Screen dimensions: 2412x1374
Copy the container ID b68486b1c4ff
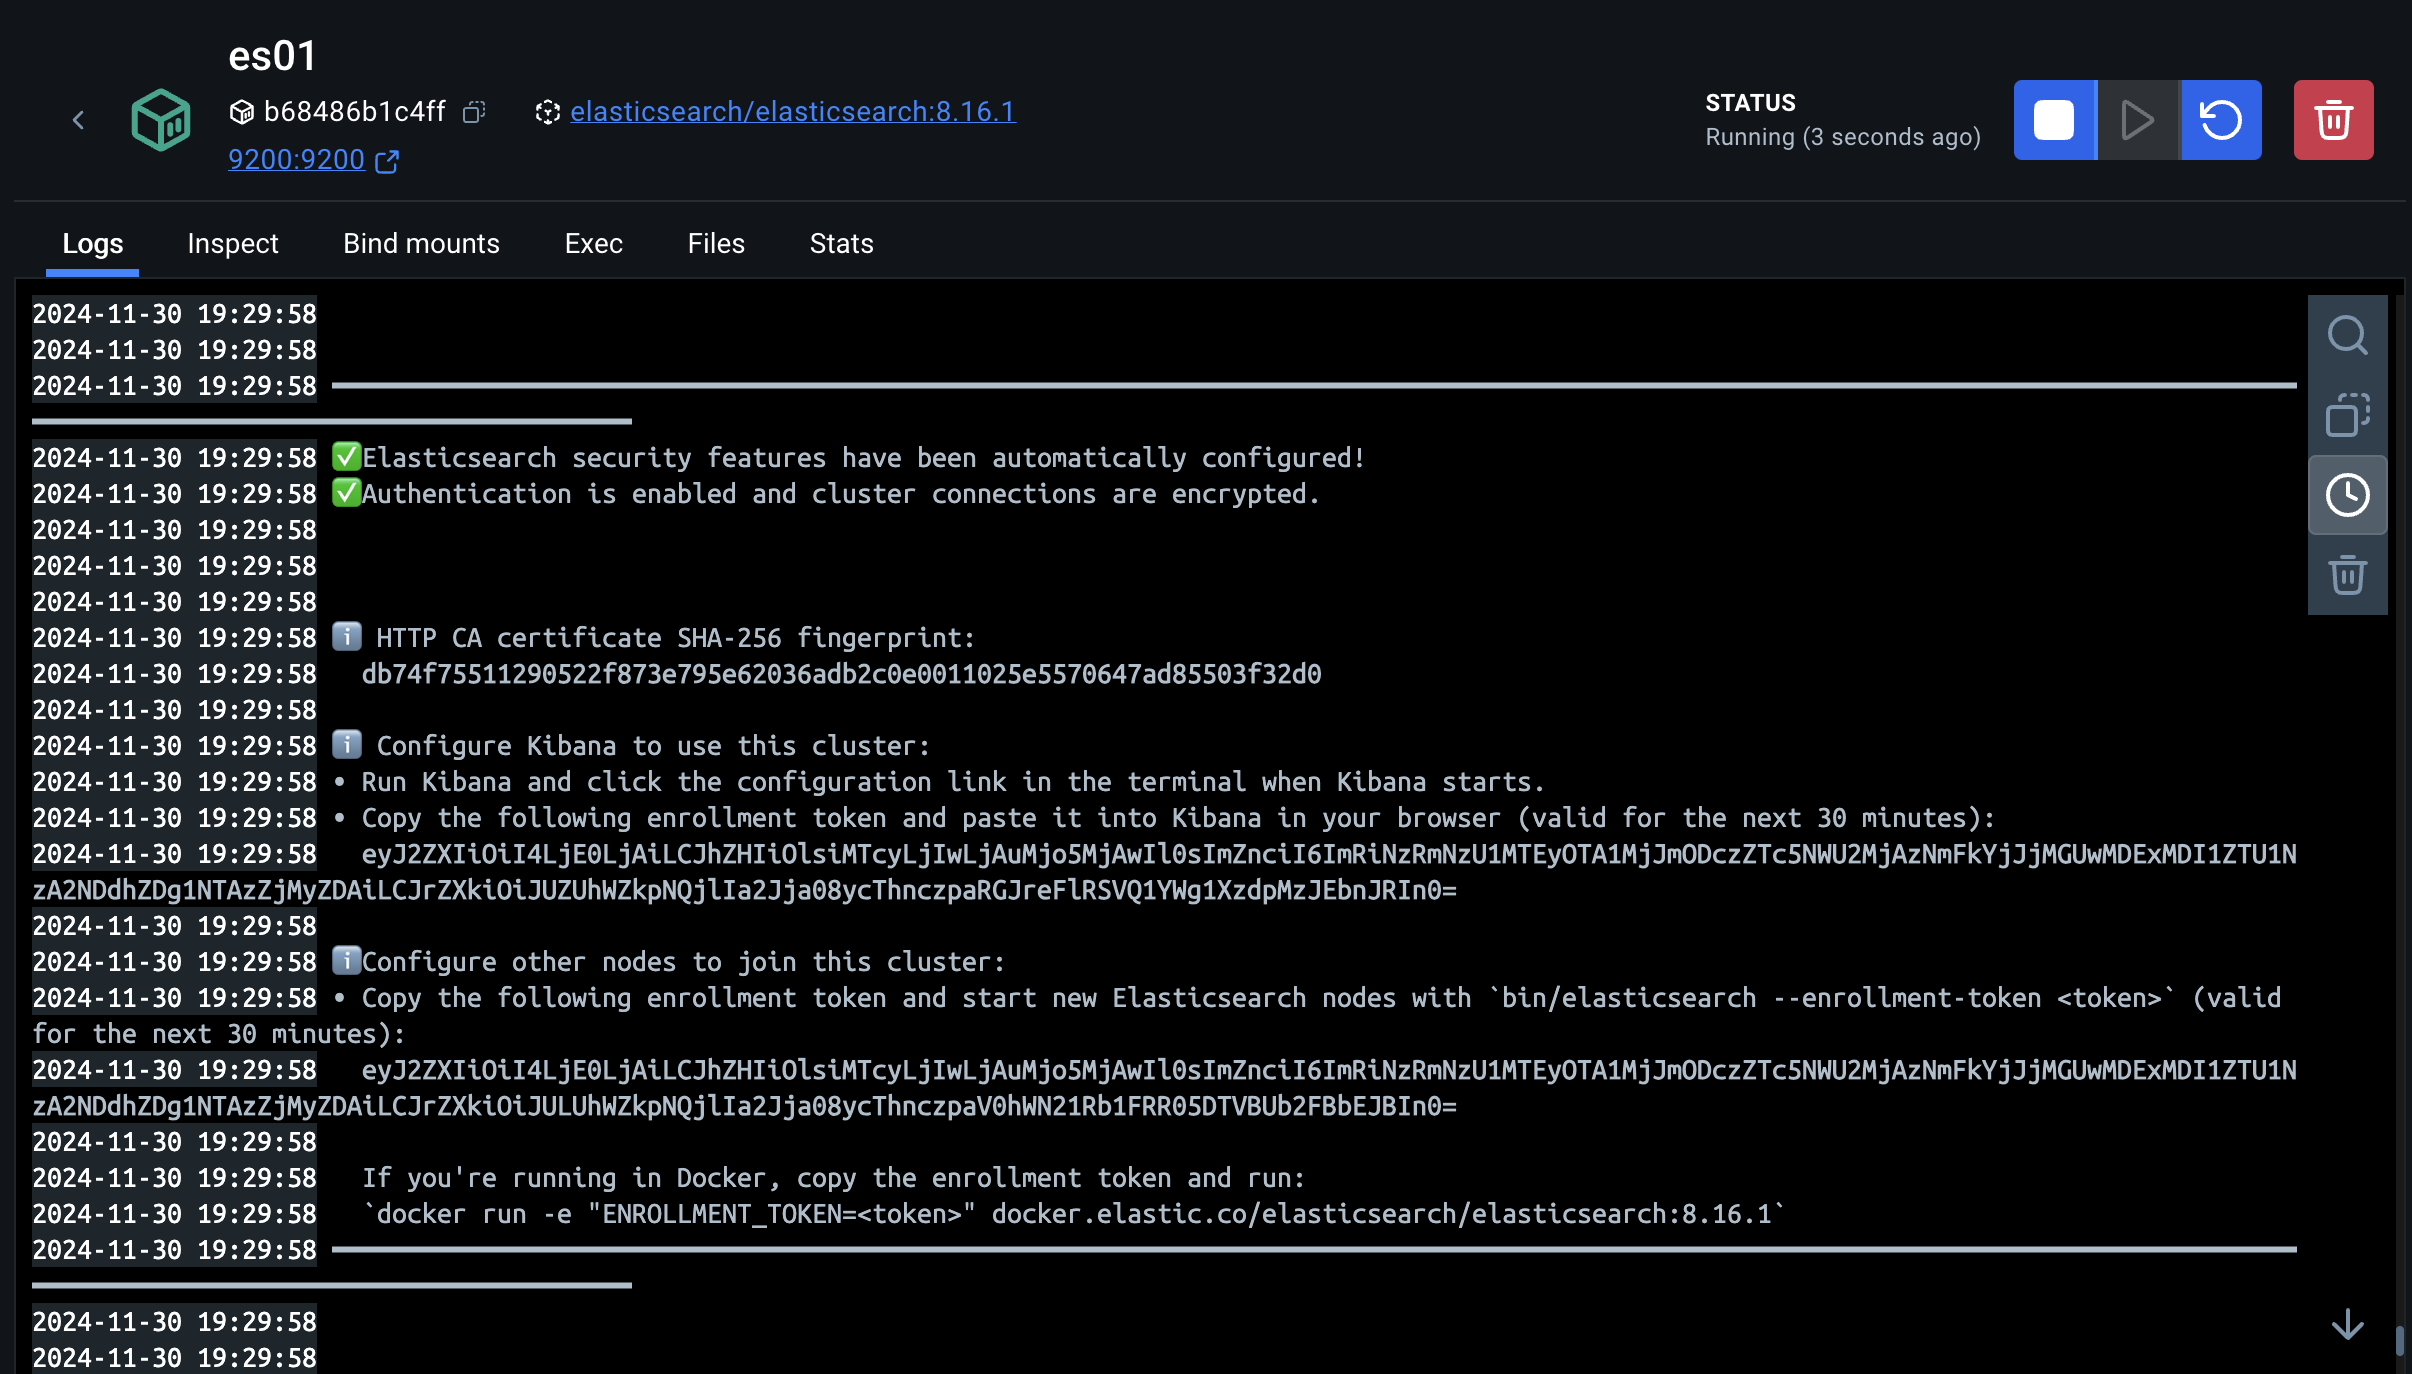[474, 112]
